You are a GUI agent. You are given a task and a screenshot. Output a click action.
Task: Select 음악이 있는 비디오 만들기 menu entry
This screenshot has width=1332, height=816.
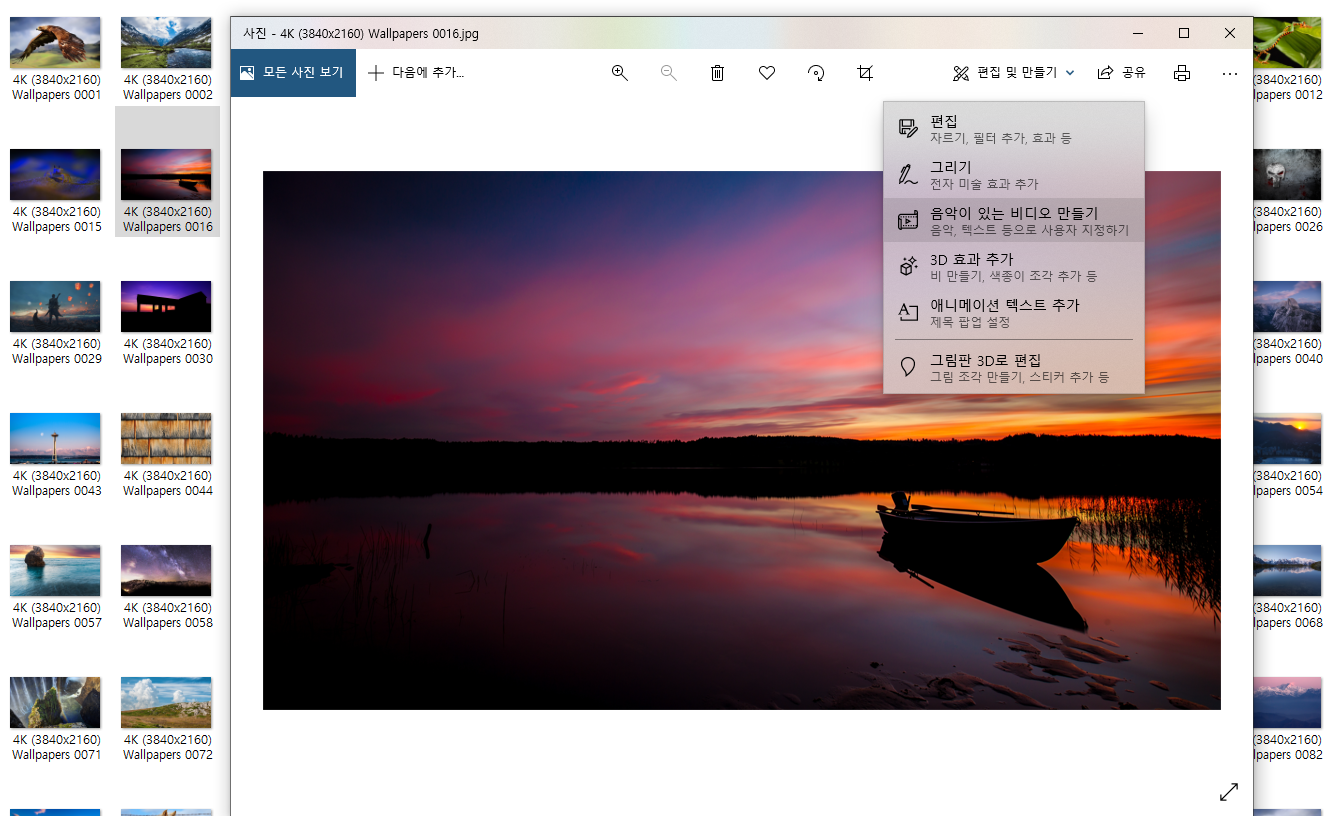tap(1013, 220)
